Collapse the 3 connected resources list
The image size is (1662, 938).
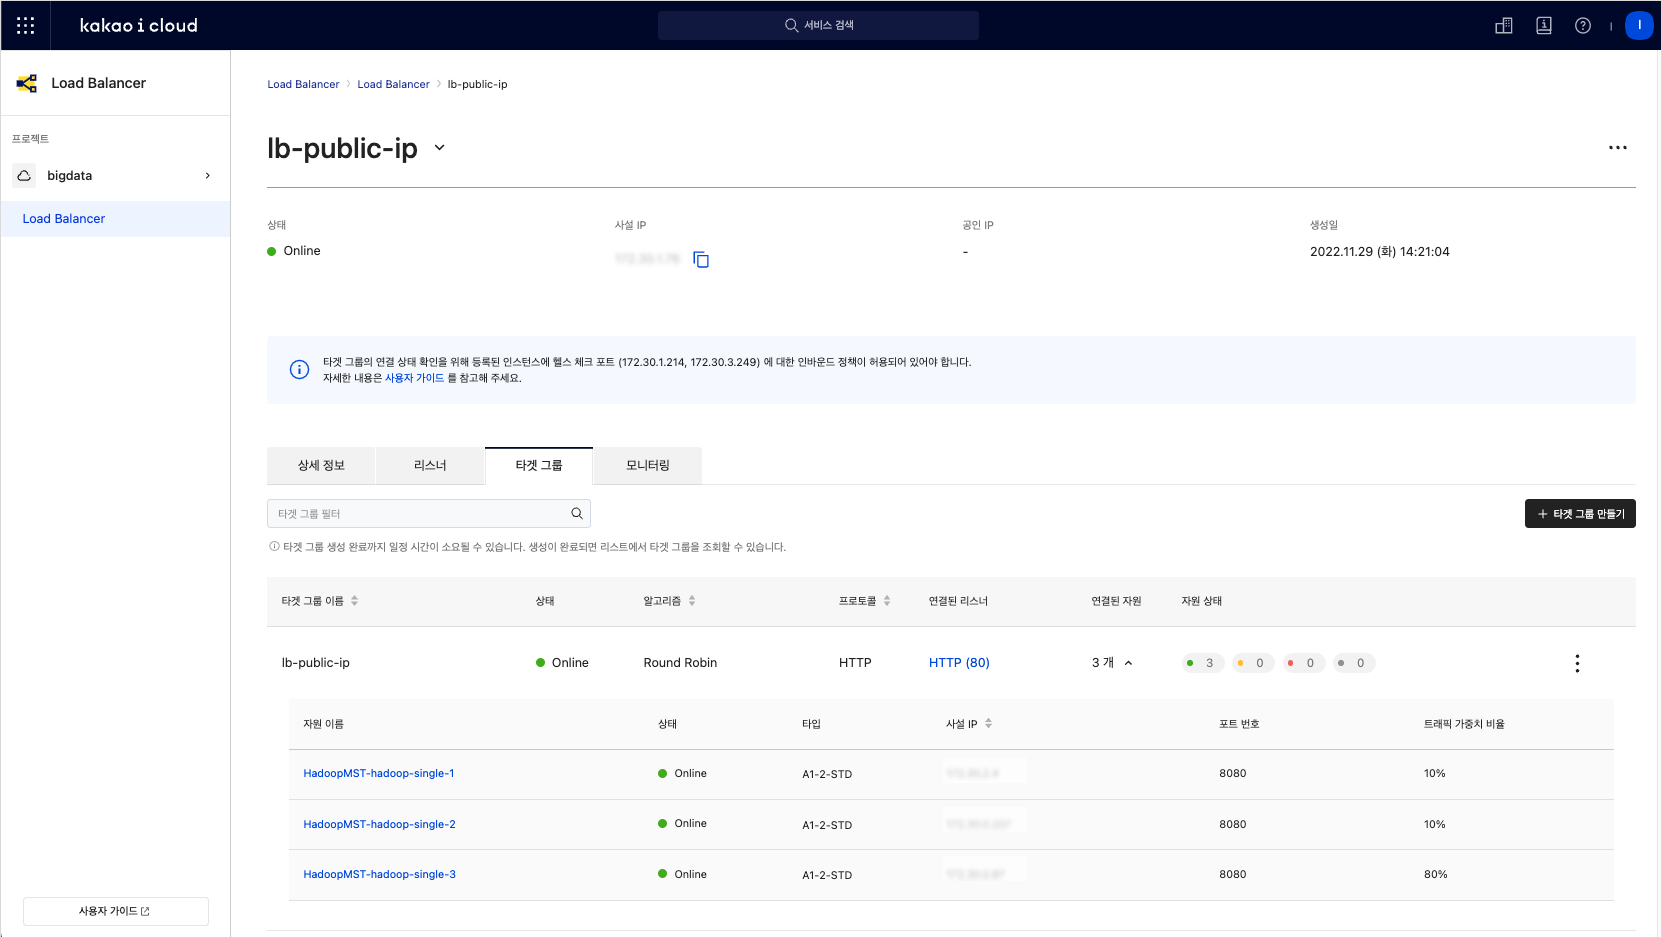pos(1128,663)
